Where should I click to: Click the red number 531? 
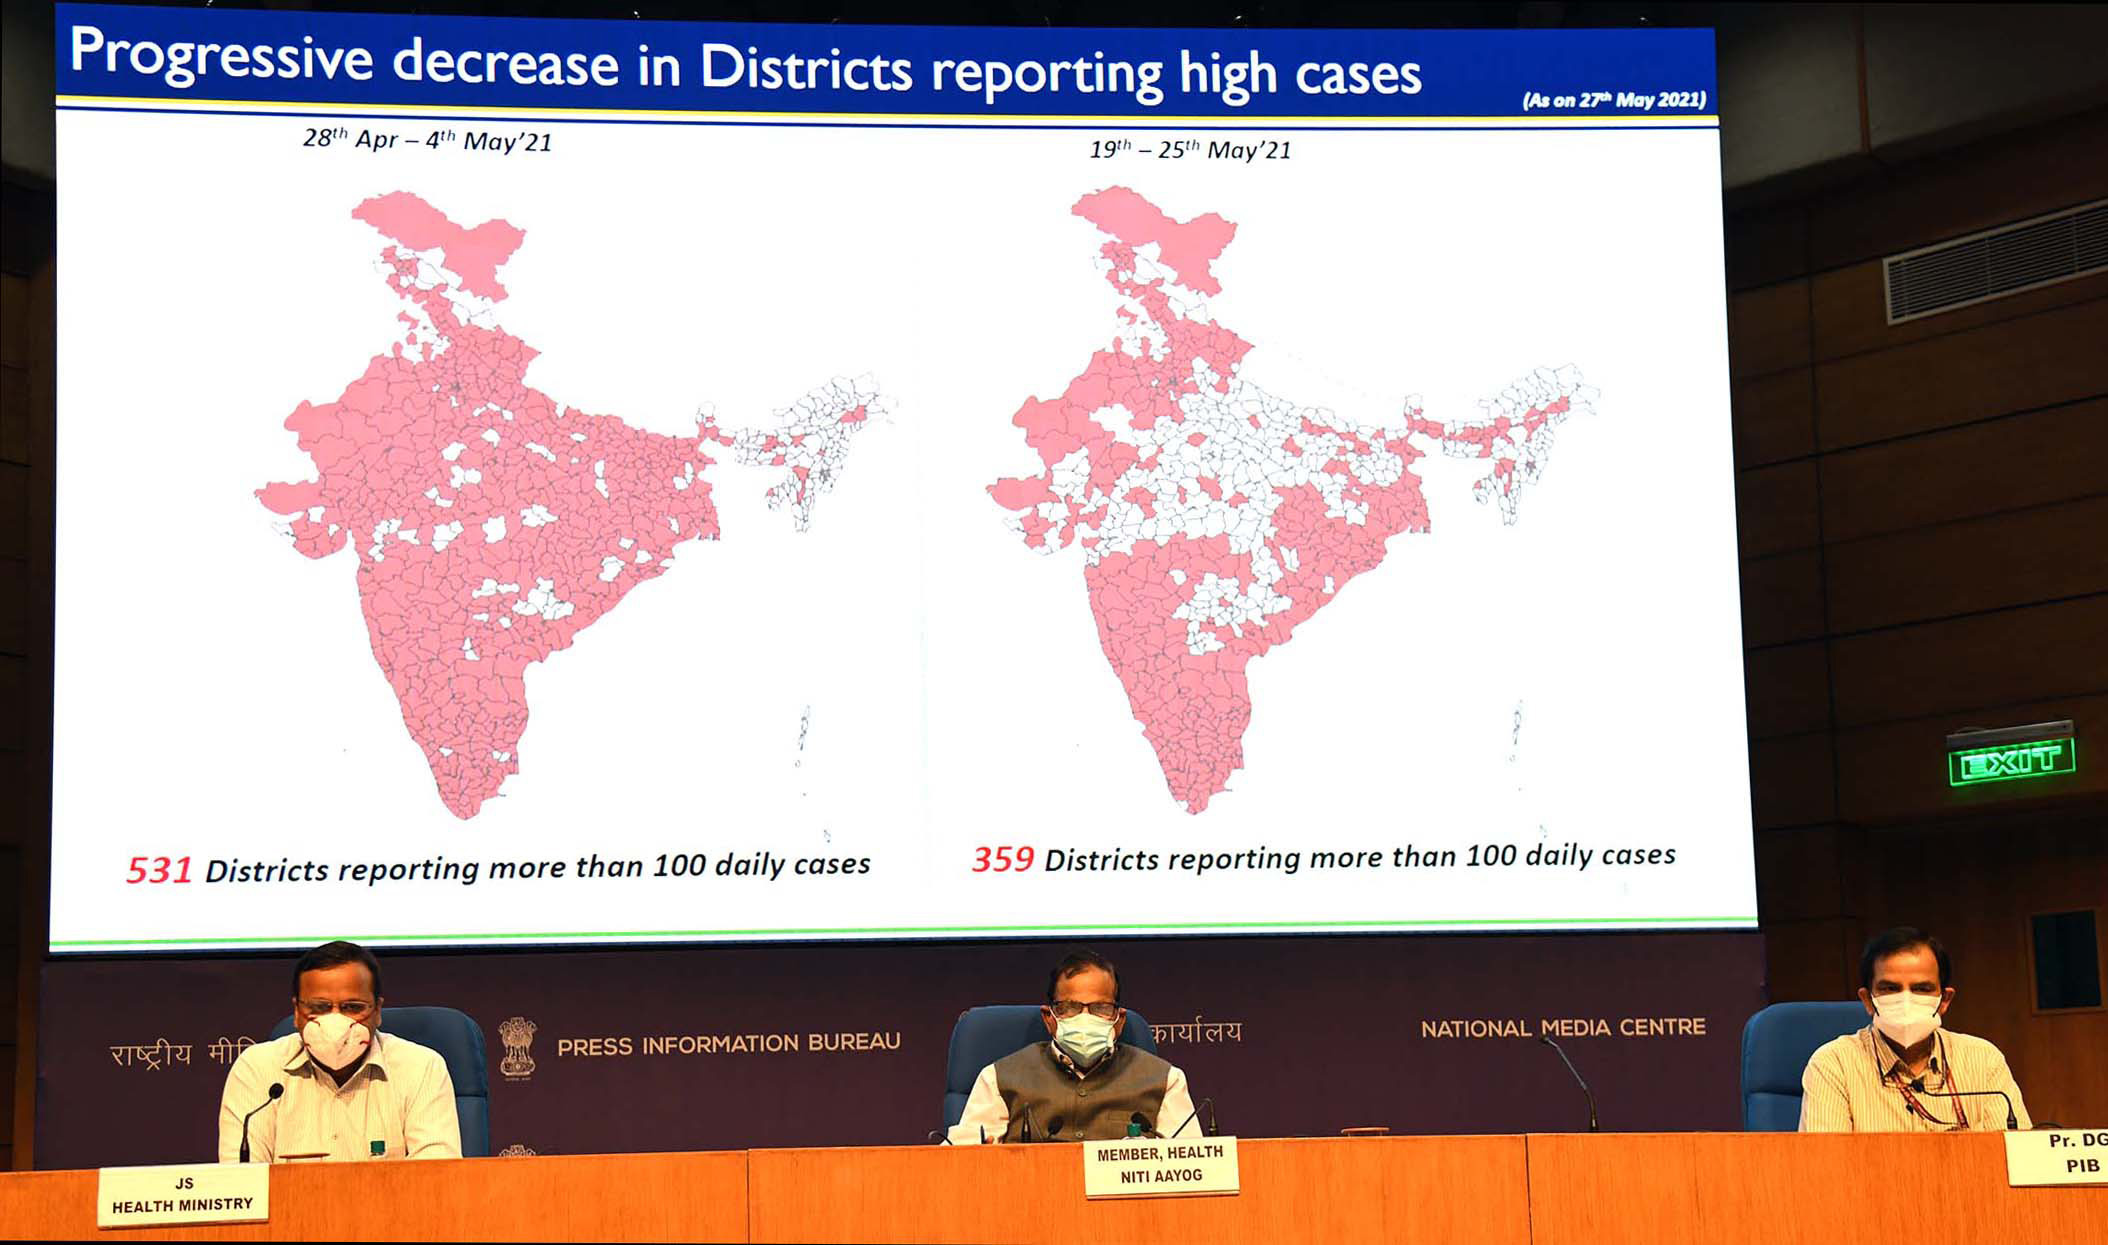pos(159,870)
